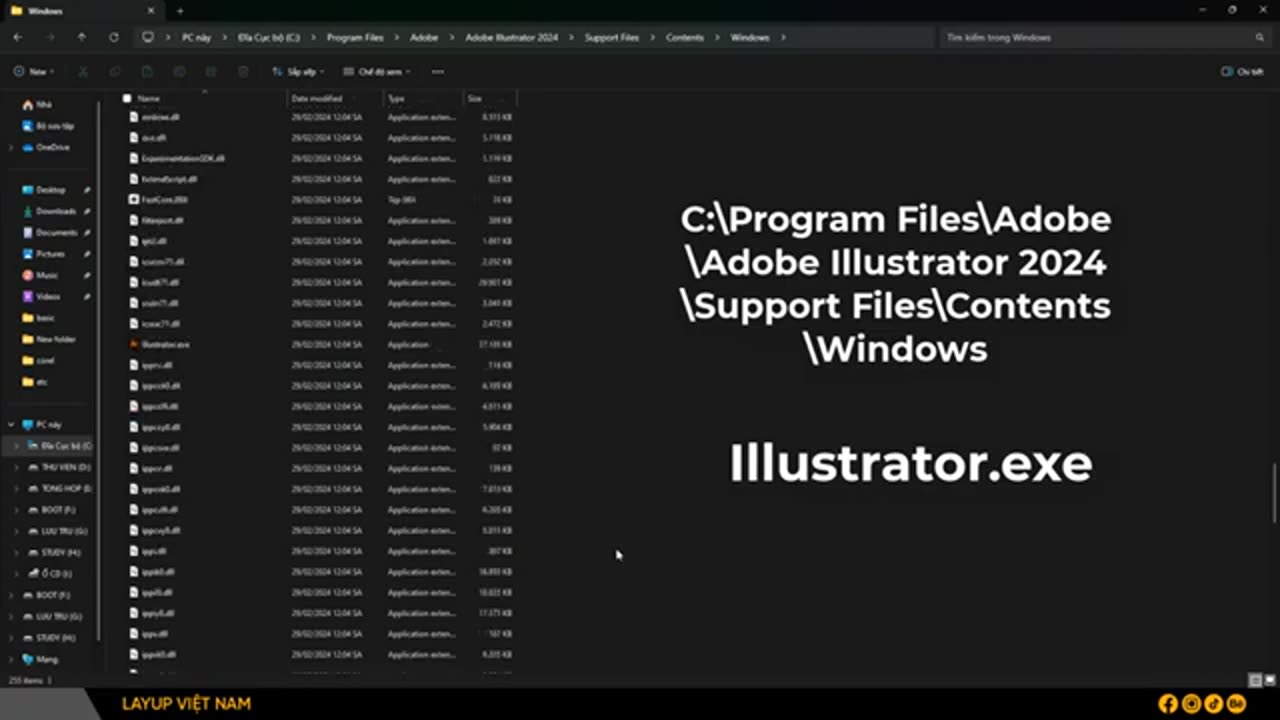Click the Rename toolbar icon
Image resolution: width=1280 pixels, height=720 pixels.
(179, 72)
